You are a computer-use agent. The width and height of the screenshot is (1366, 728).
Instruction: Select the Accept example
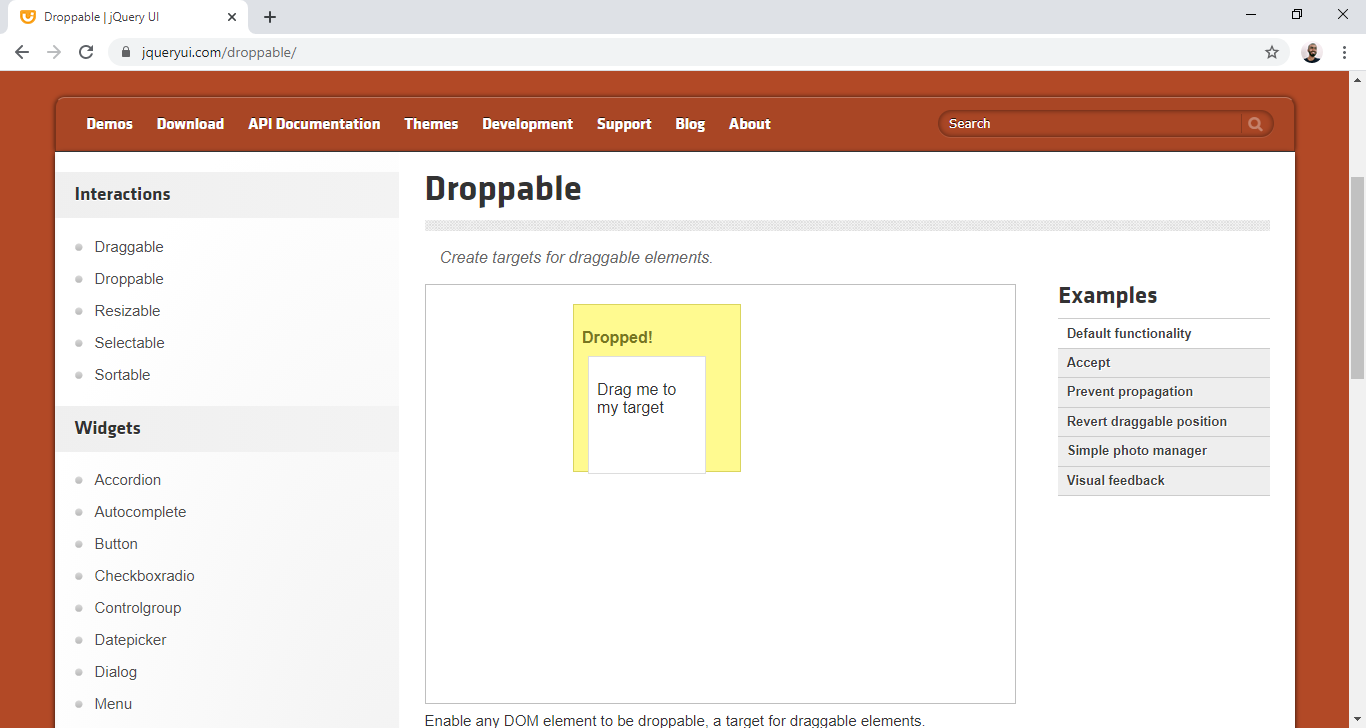[x=1088, y=363]
